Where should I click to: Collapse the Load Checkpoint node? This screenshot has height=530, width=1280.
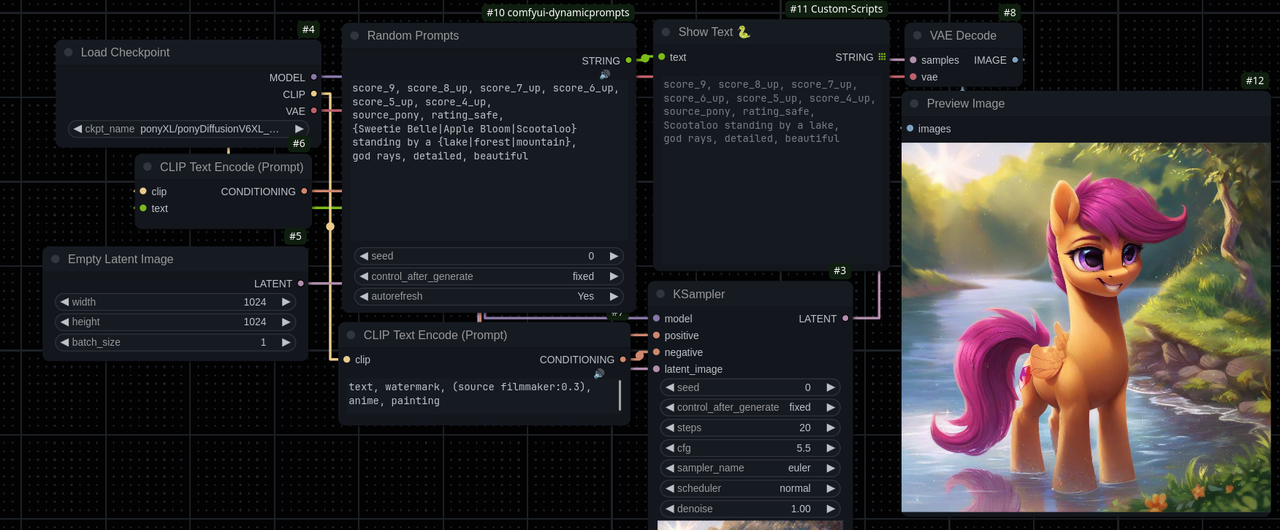coord(68,52)
